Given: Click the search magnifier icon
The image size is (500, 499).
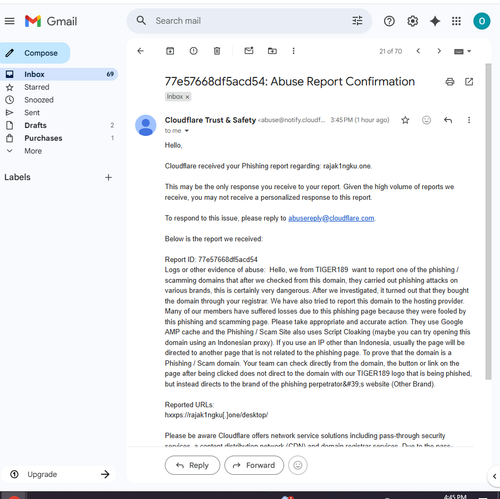Looking at the screenshot, I should 141,21.
